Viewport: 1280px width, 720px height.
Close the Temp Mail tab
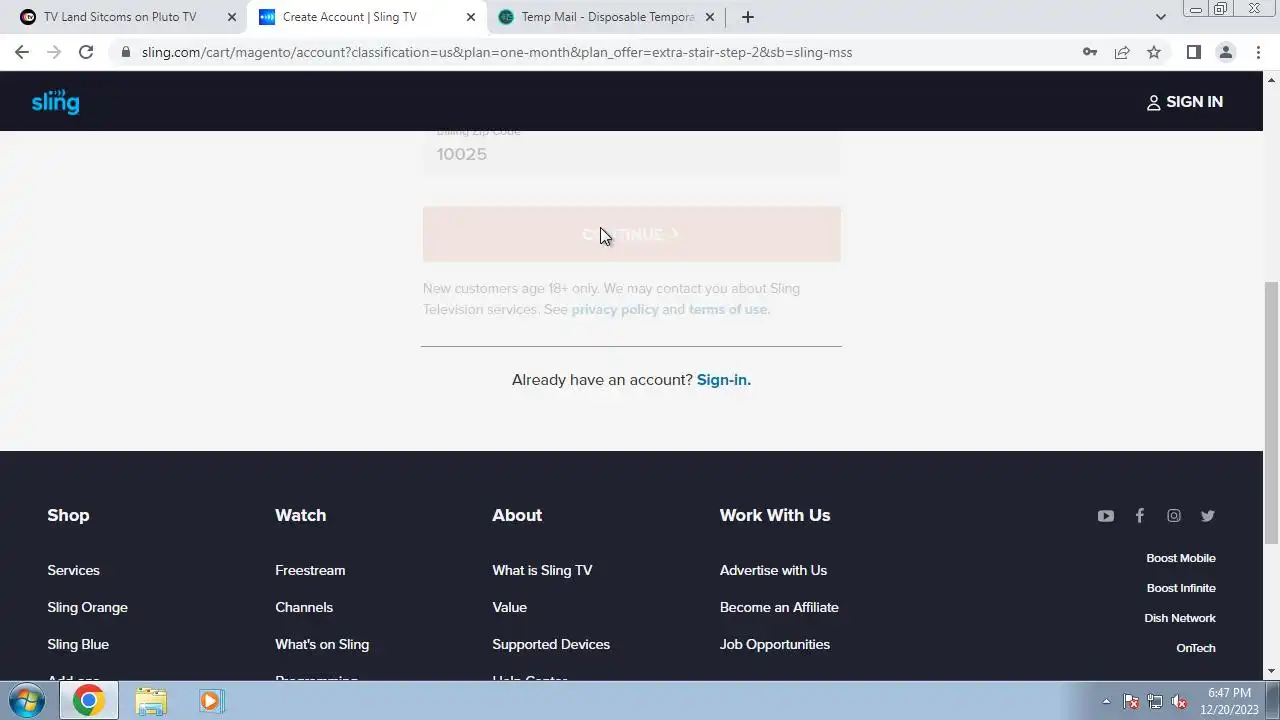pos(709,17)
